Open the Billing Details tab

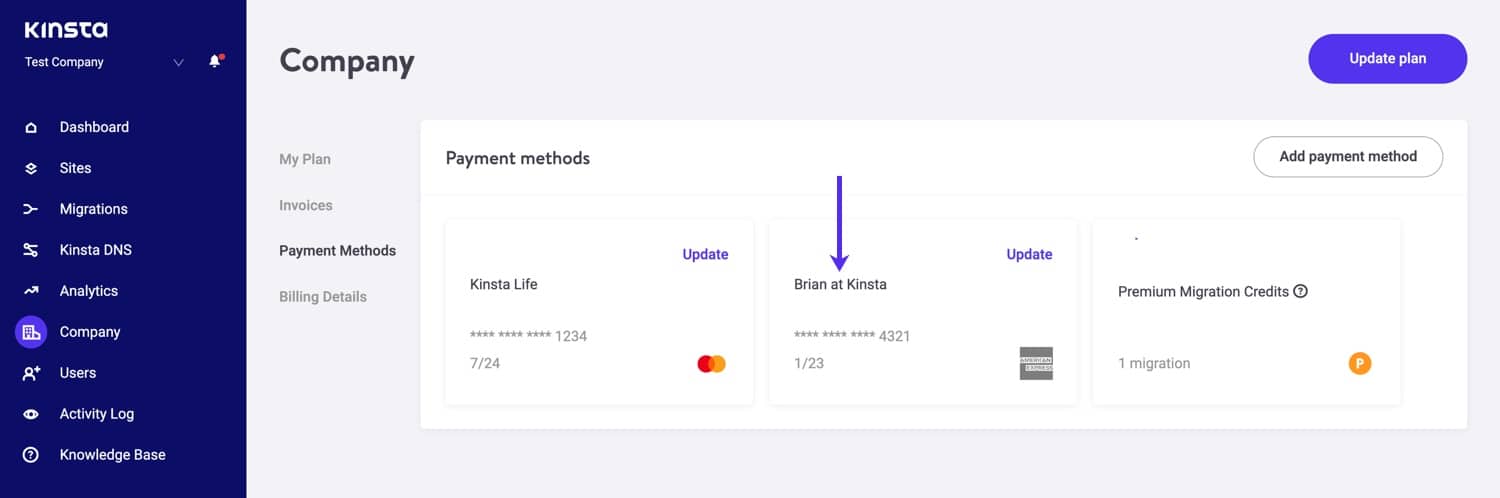coord(323,297)
